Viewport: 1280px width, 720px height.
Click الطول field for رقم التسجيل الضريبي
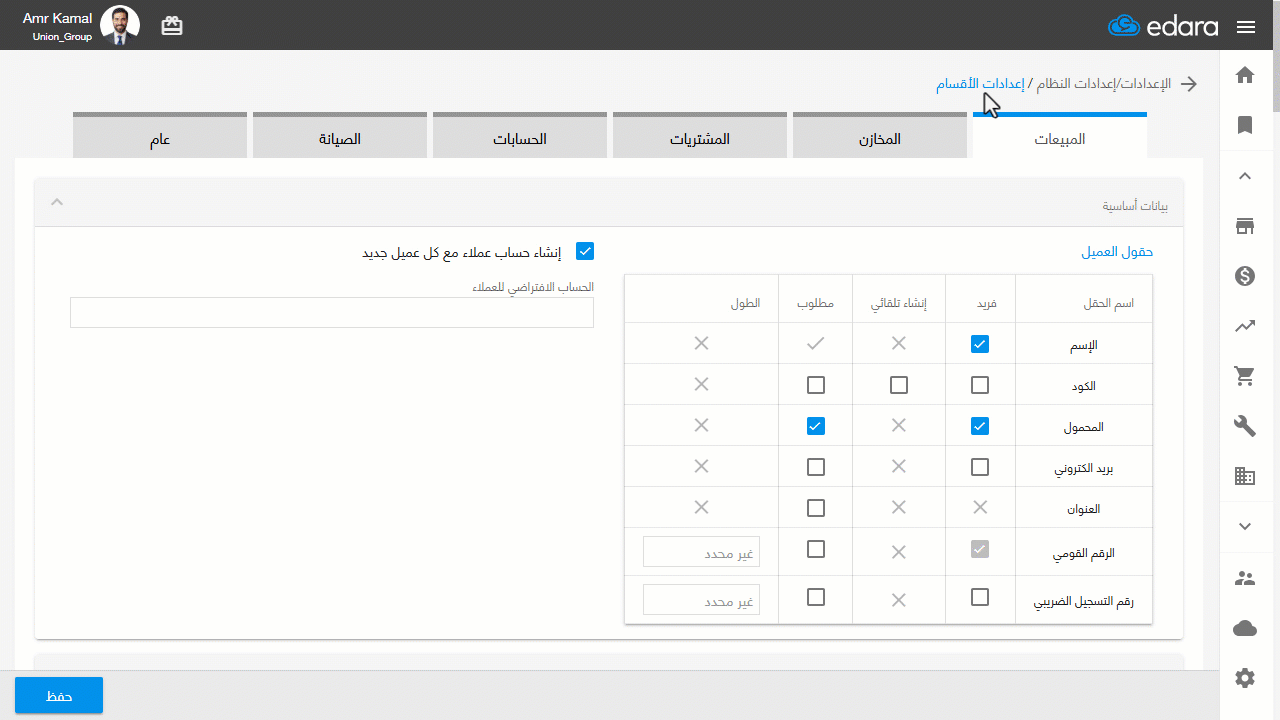click(701, 600)
